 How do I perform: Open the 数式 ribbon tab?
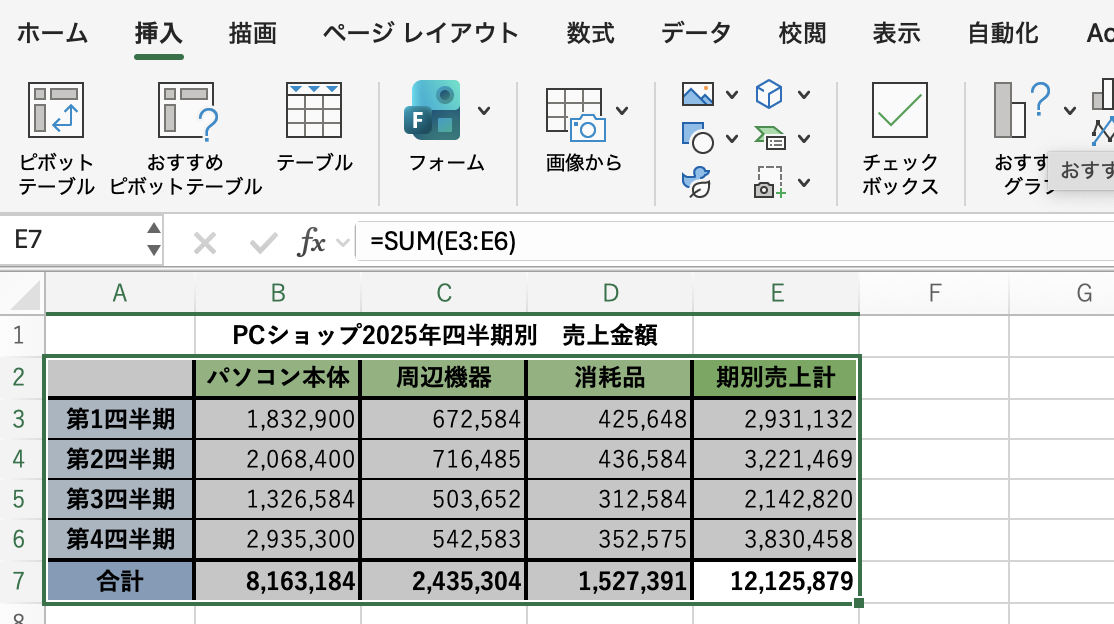(x=590, y=33)
